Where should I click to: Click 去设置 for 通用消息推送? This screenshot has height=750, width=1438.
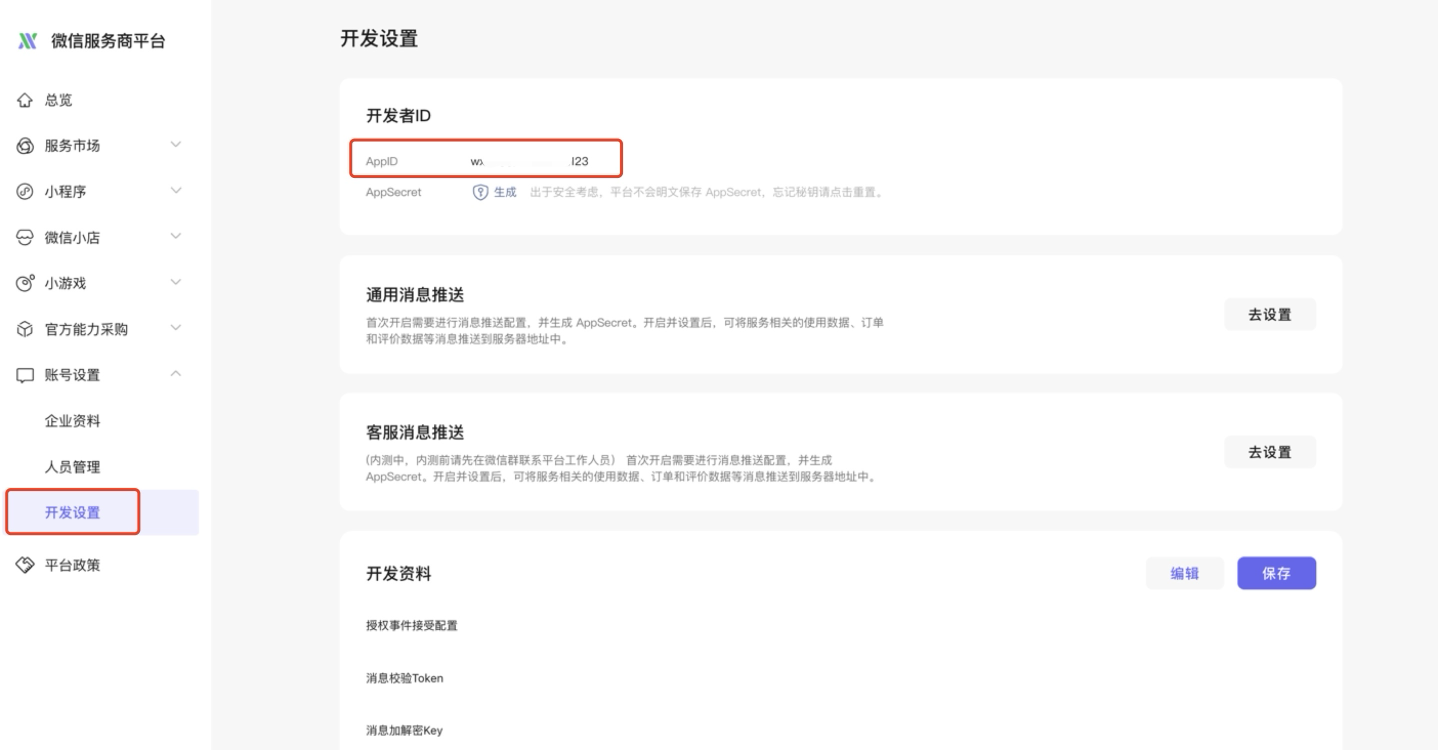coord(1270,315)
